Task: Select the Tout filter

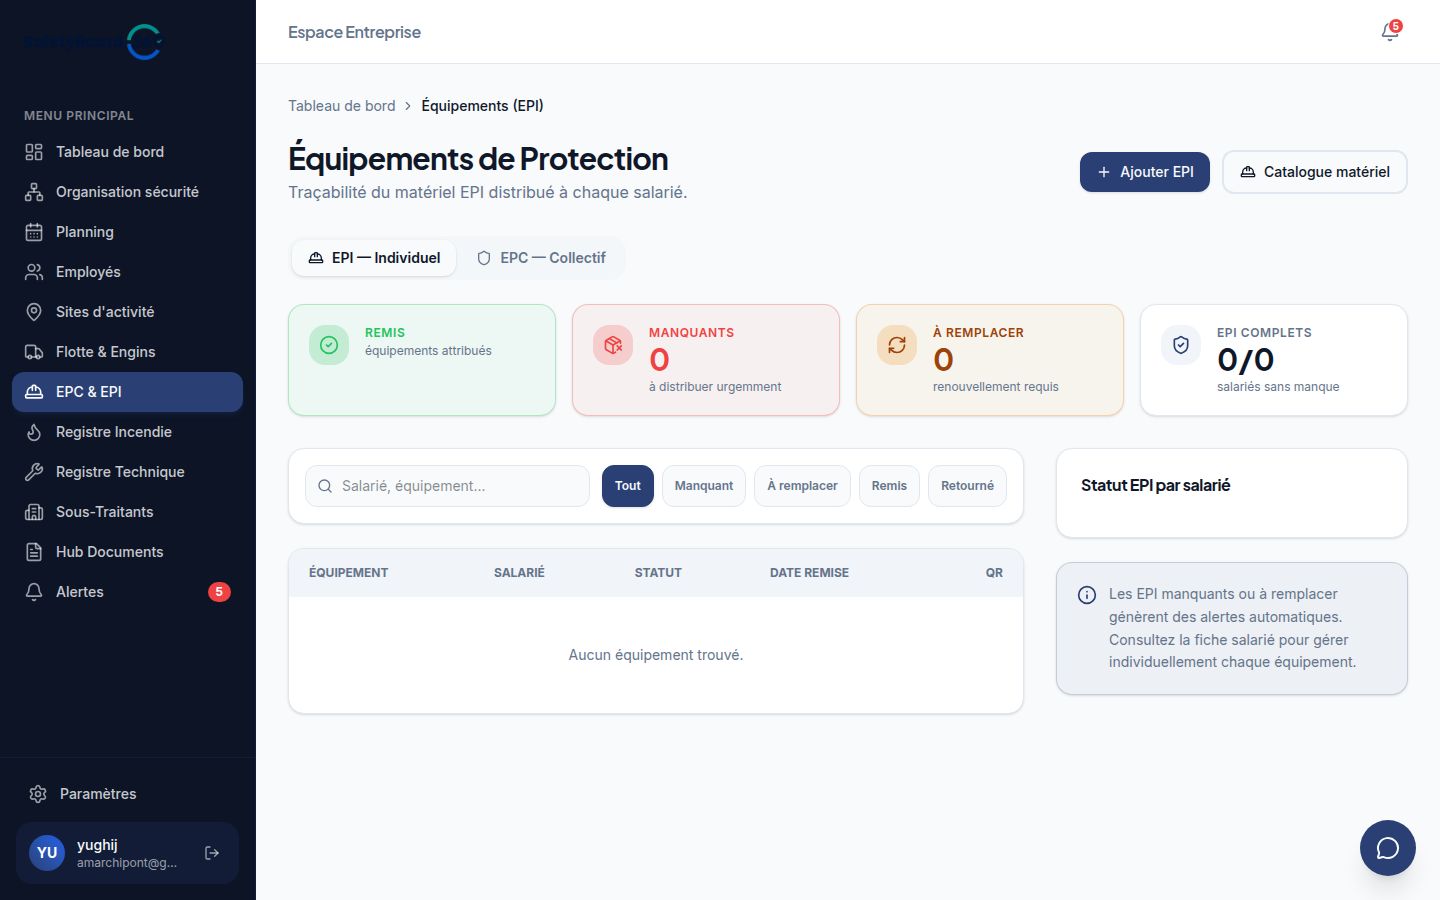Action: (628, 486)
